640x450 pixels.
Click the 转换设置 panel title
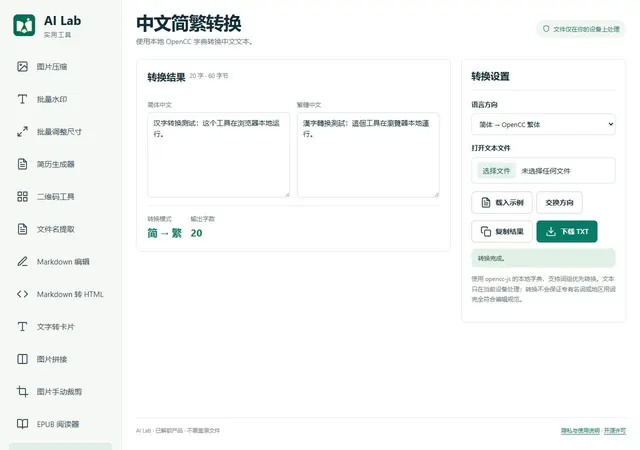click(x=490, y=76)
